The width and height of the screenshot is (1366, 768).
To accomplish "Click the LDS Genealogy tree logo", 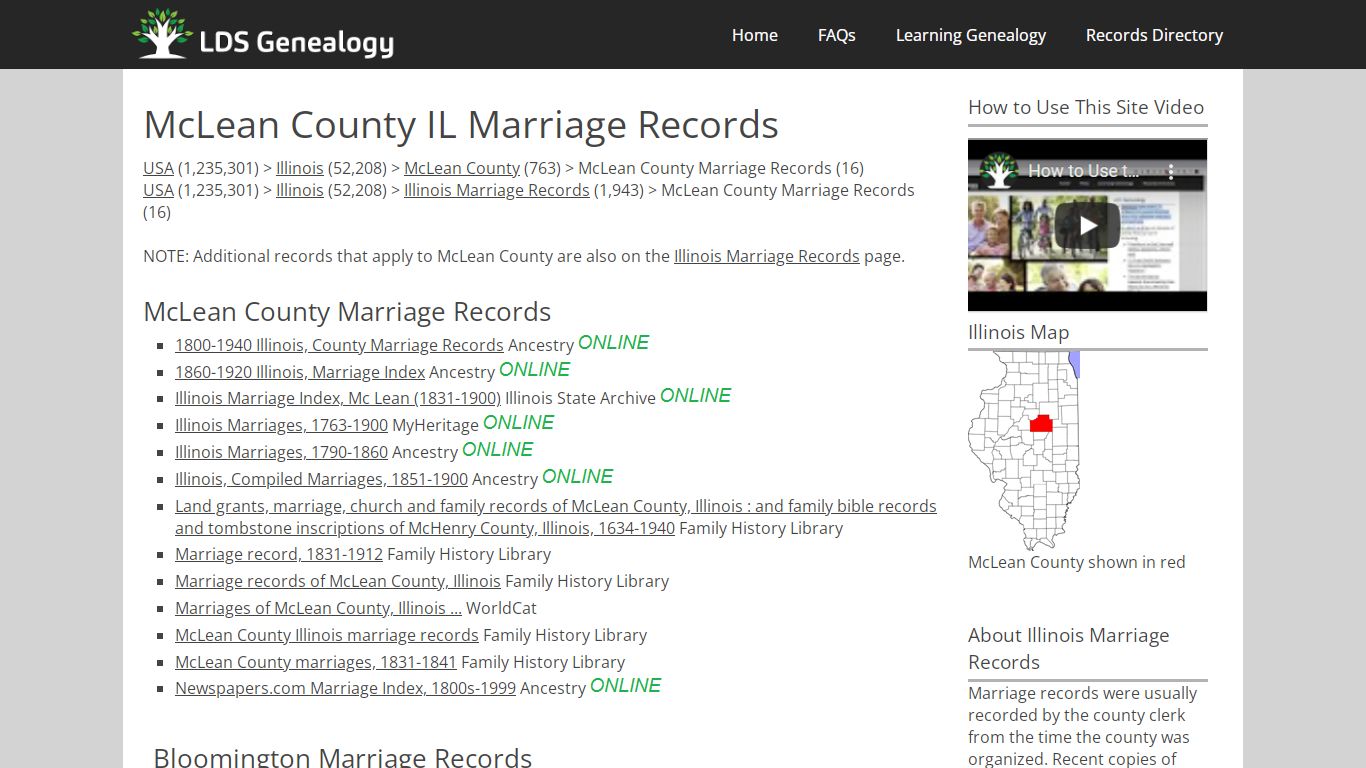I will coord(162,34).
